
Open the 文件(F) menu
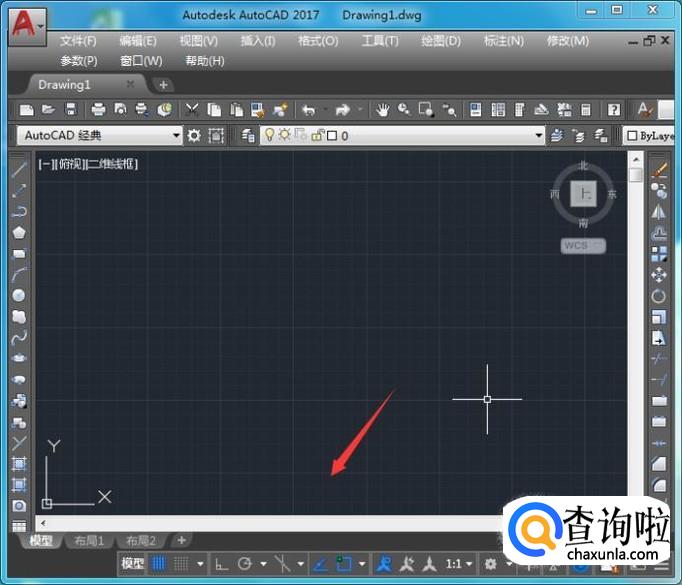tap(78, 41)
